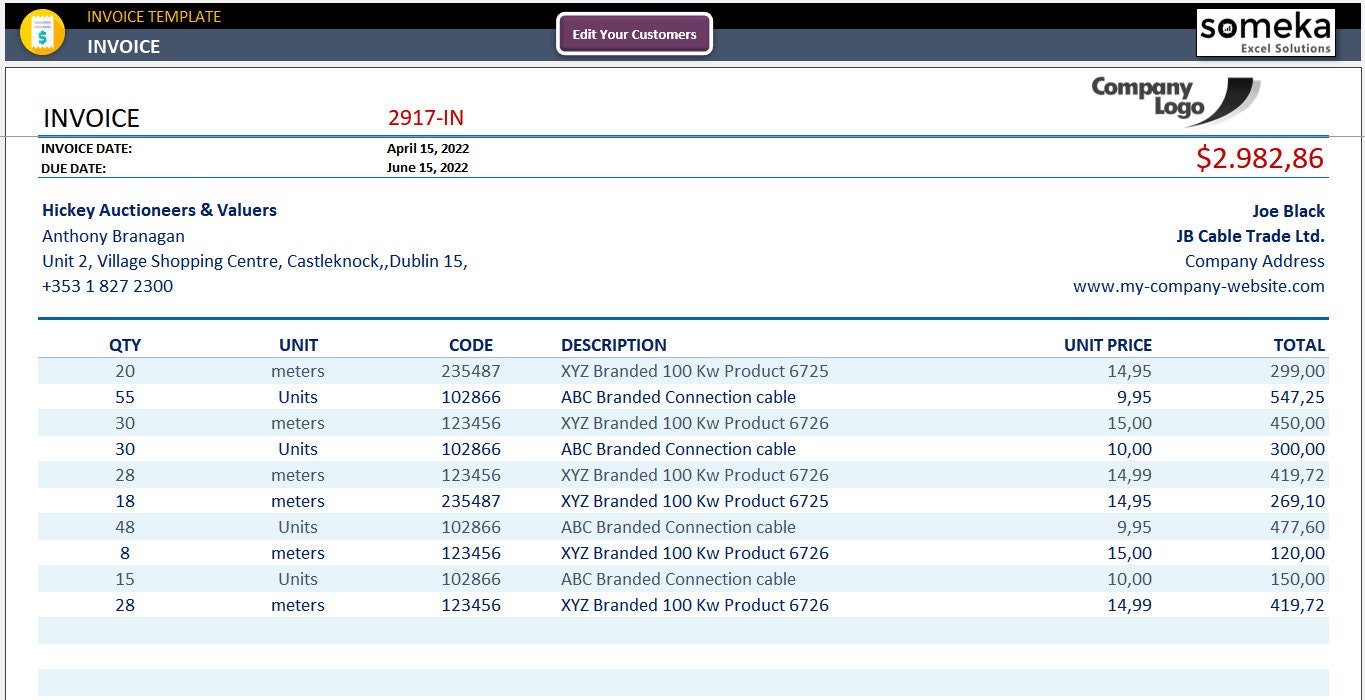This screenshot has width=1365, height=700.
Task: Click unit price 9,95 in 55 Units row
Action: (x=1134, y=397)
